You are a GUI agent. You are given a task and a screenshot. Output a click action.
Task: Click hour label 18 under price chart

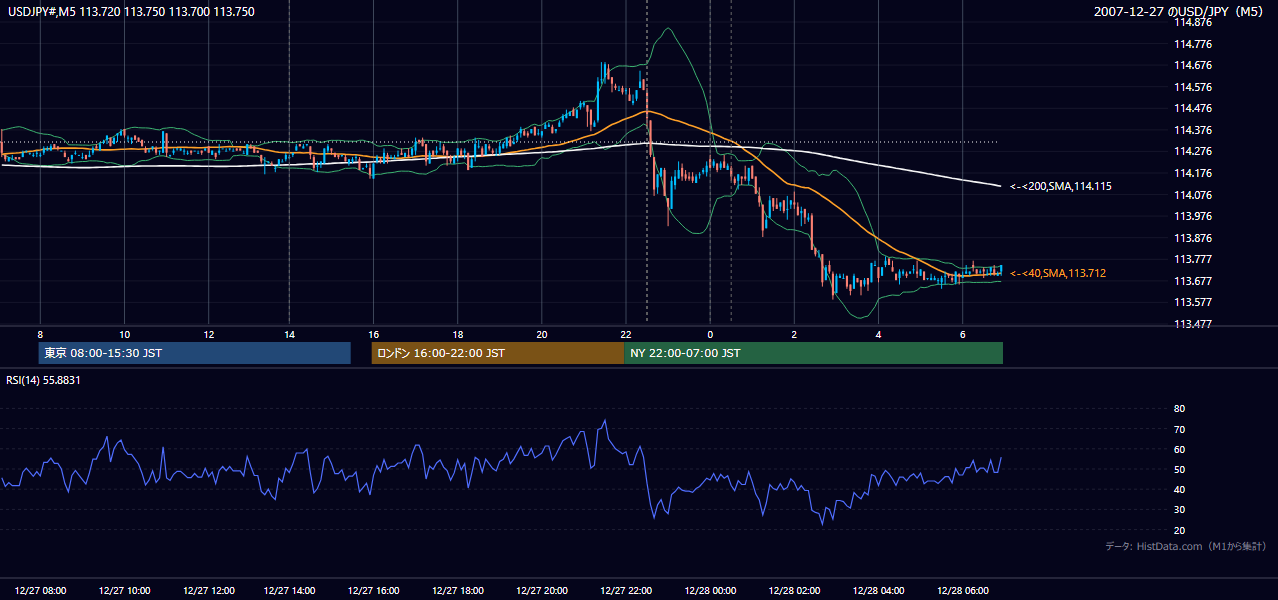457,334
